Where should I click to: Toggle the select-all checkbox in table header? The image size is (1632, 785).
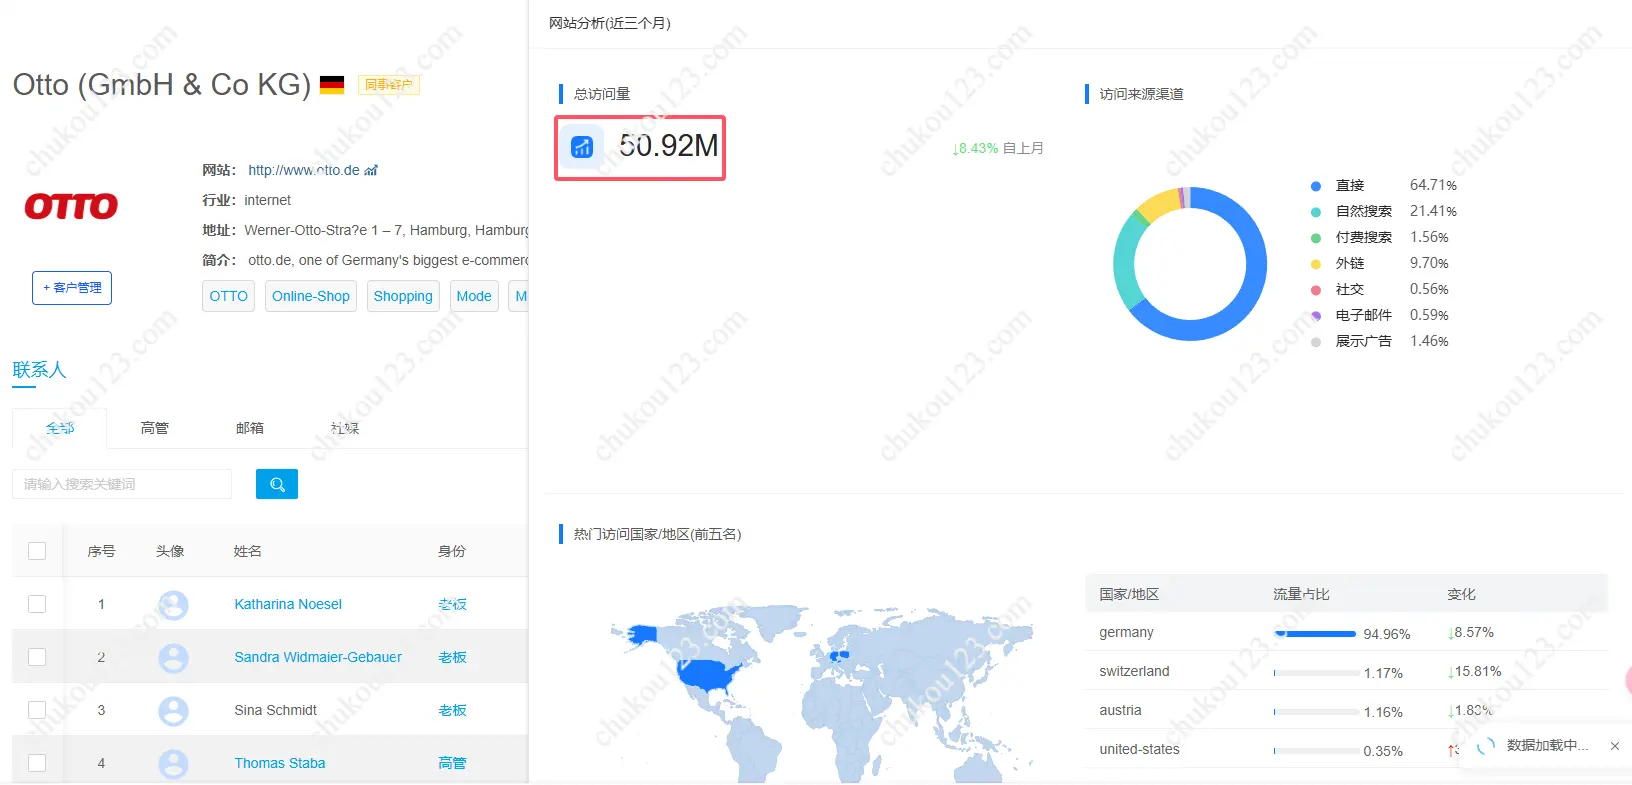pyautogui.click(x=37, y=551)
